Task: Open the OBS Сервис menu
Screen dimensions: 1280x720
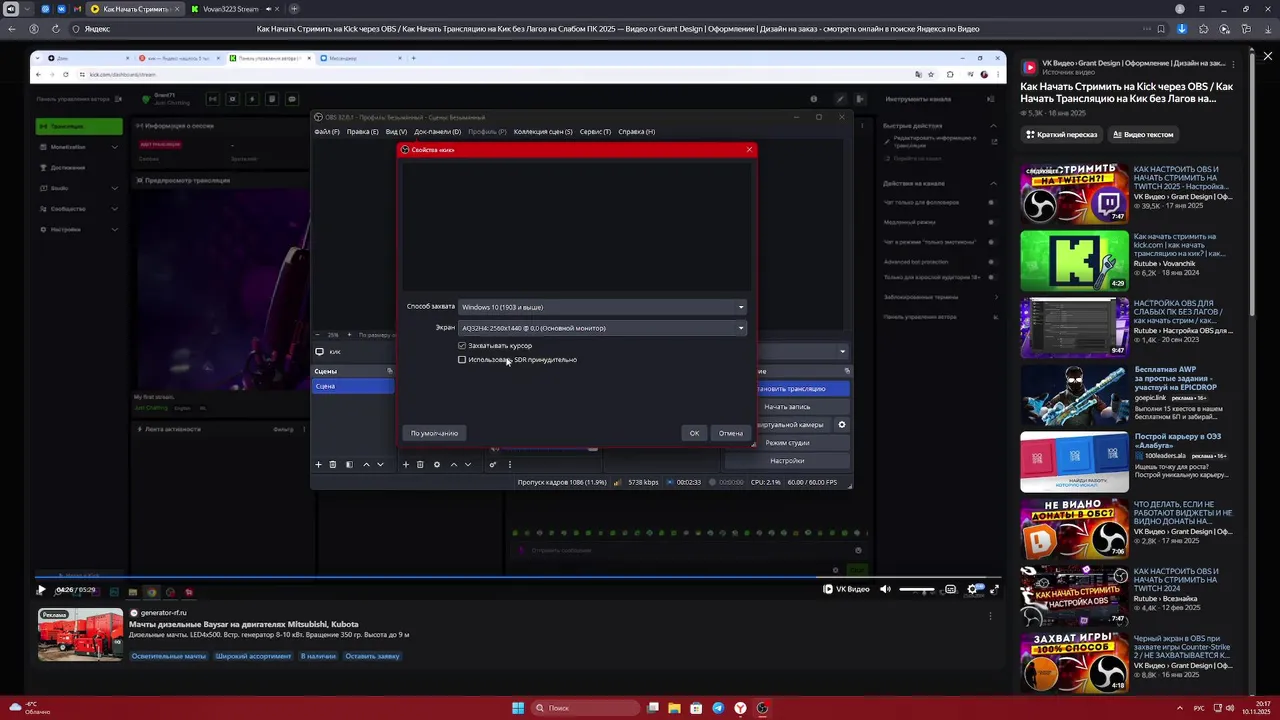Action: coord(595,132)
